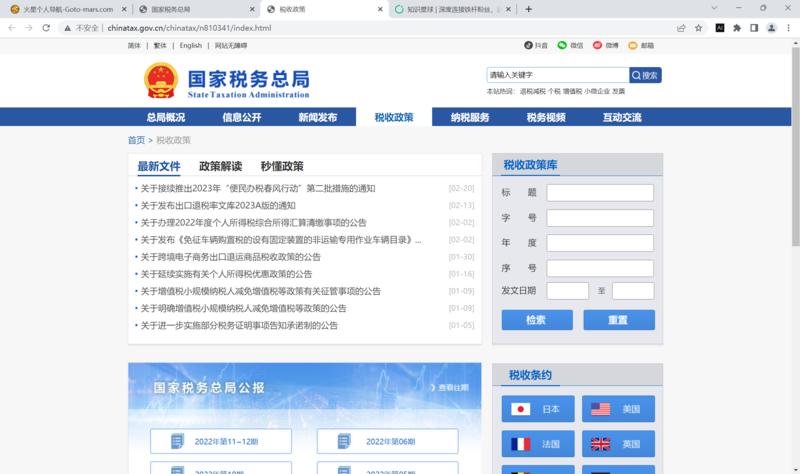Click the 字号 input field
Image resolution: width=800 pixels, height=474 pixels.
pos(600,218)
